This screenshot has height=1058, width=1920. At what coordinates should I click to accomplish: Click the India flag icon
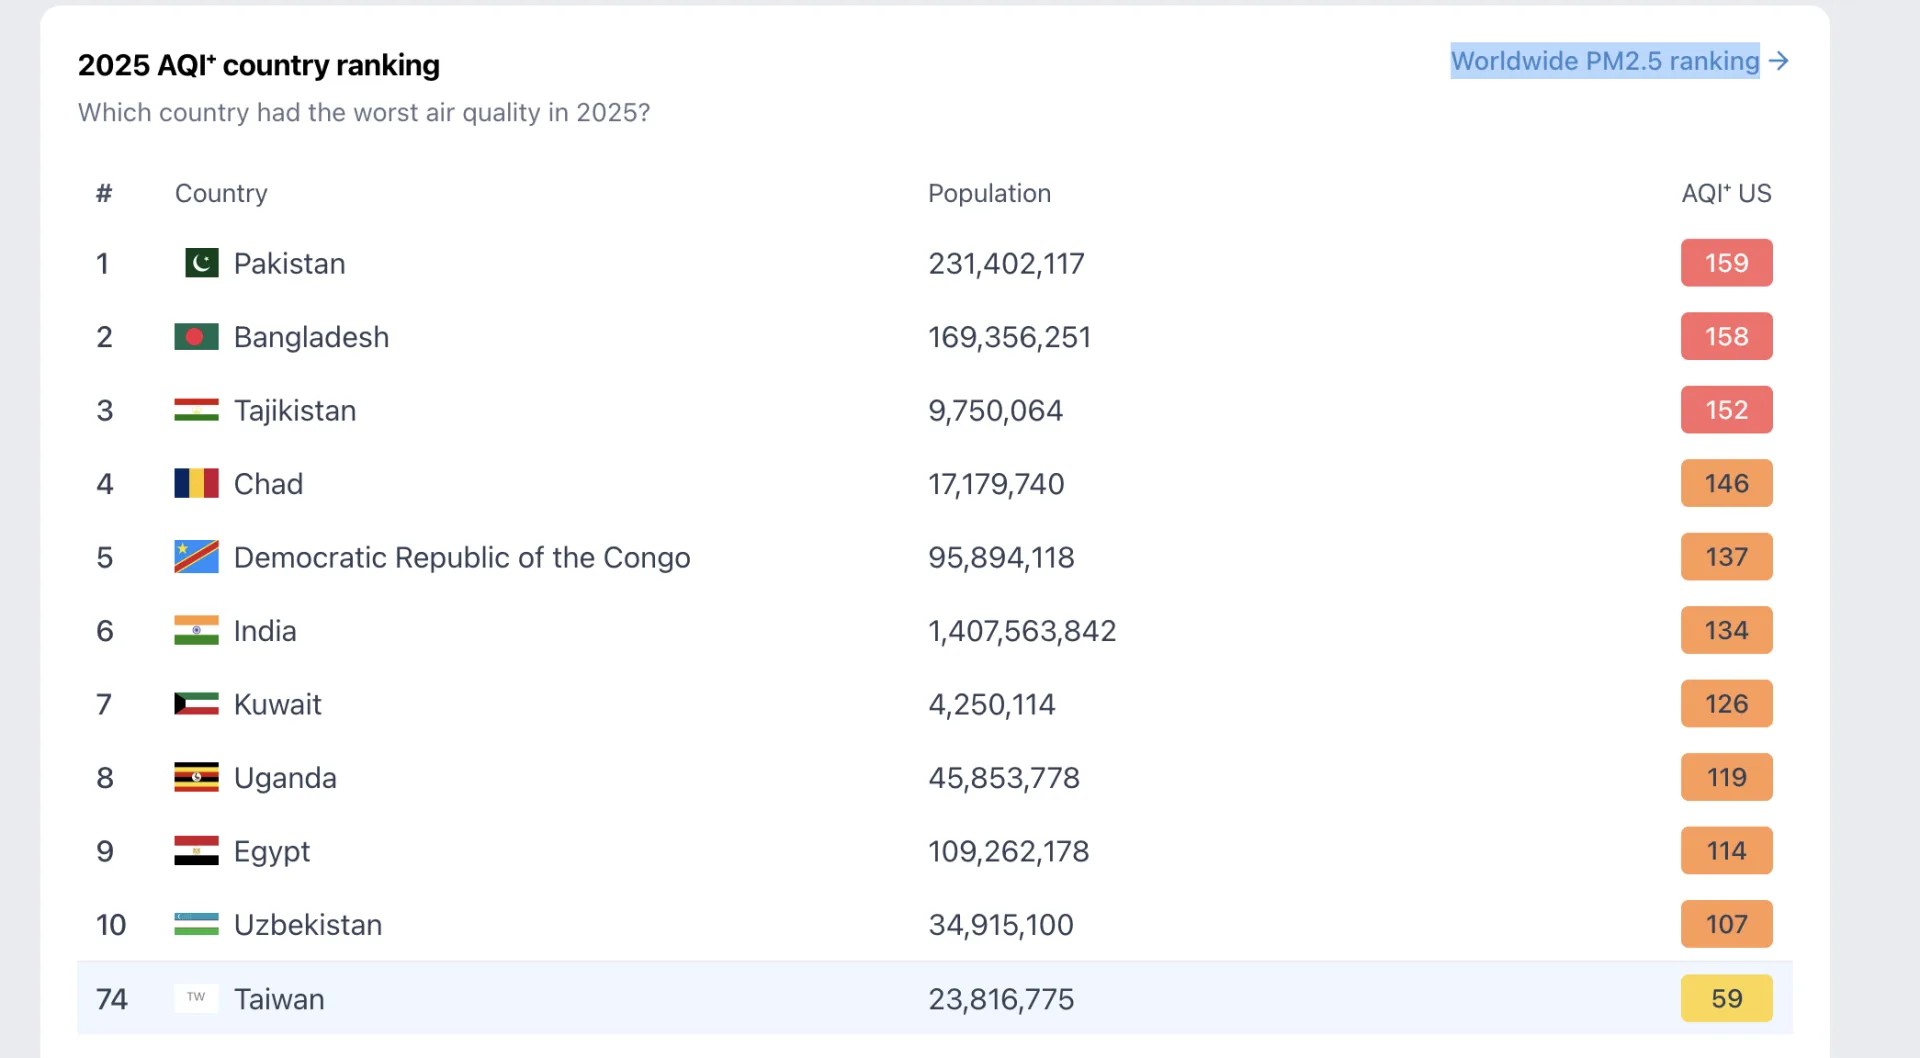196,631
